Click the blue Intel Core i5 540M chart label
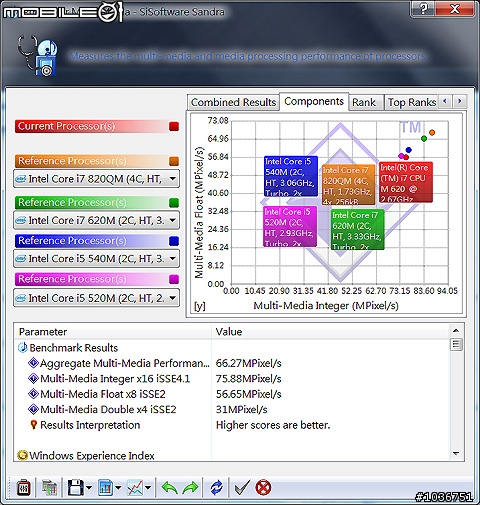Screen dimensions: 480x505 coord(291,176)
